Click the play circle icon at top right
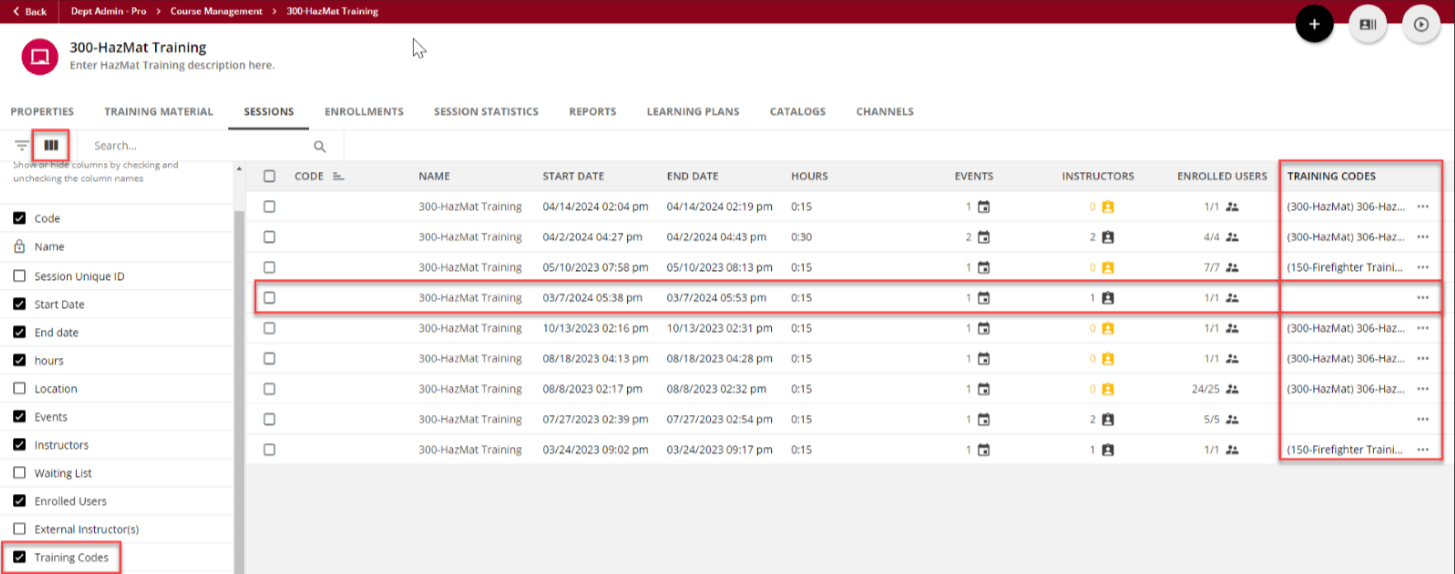Image resolution: width=1455 pixels, height=574 pixels. click(1421, 24)
